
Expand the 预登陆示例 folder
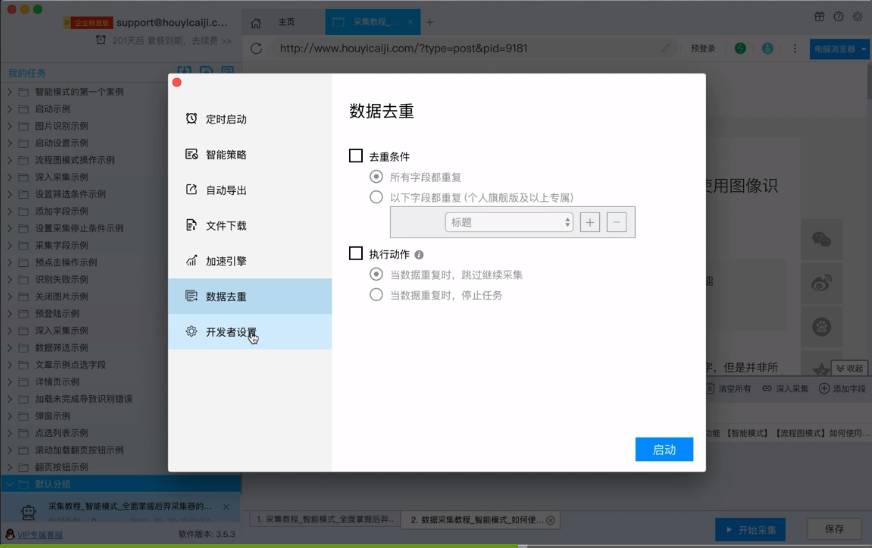[x=9, y=314]
